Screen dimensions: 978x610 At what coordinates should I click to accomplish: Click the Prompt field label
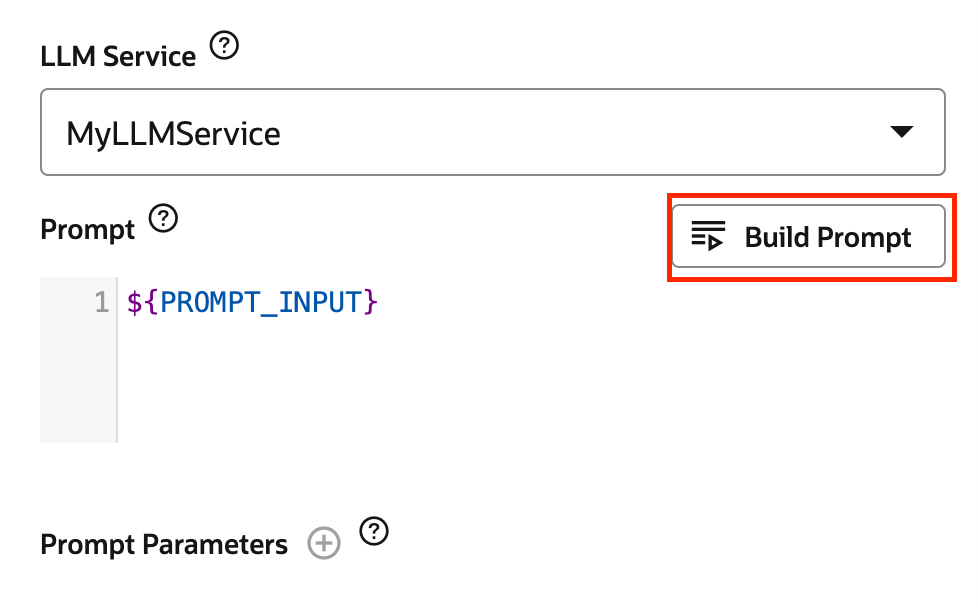pyautogui.click(x=87, y=230)
